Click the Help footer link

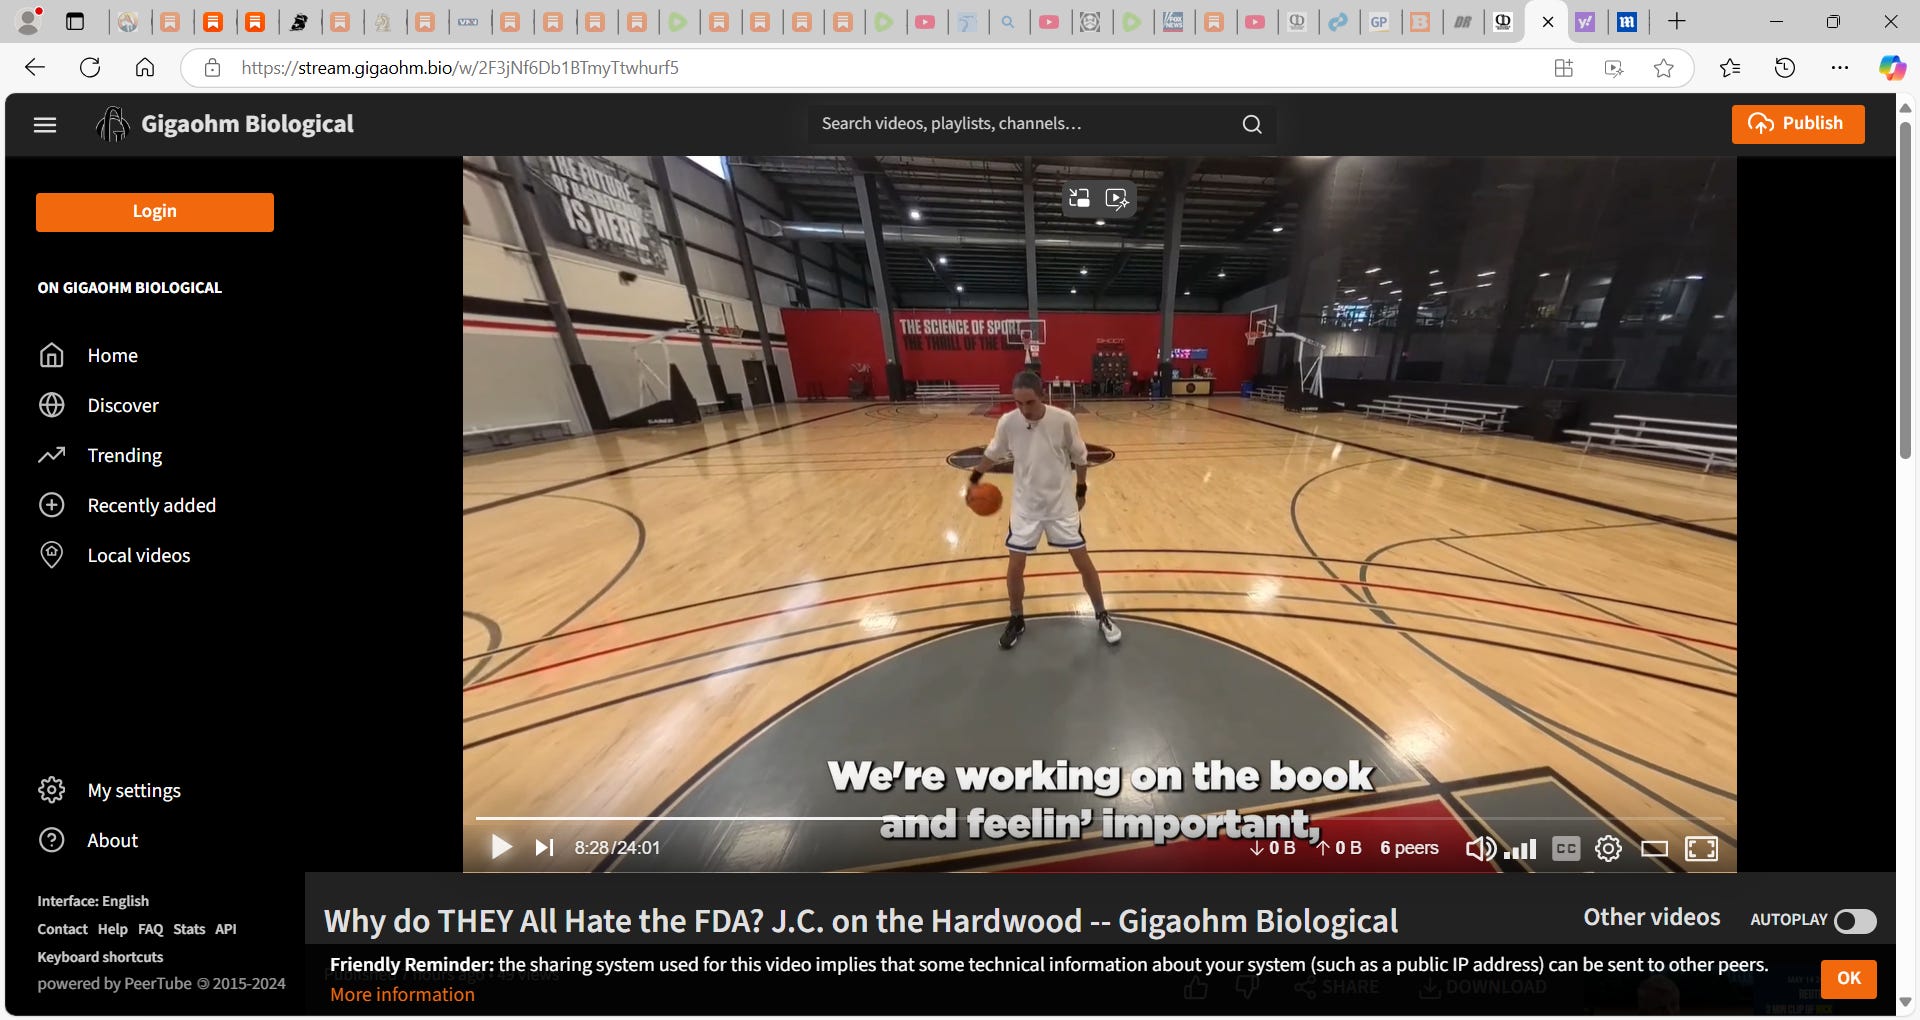pyautogui.click(x=112, y=930)
